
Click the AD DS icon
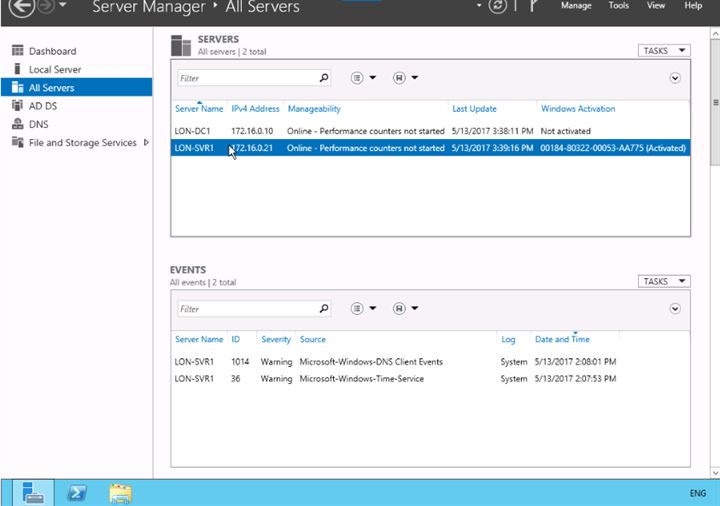[x=17, y=105]
